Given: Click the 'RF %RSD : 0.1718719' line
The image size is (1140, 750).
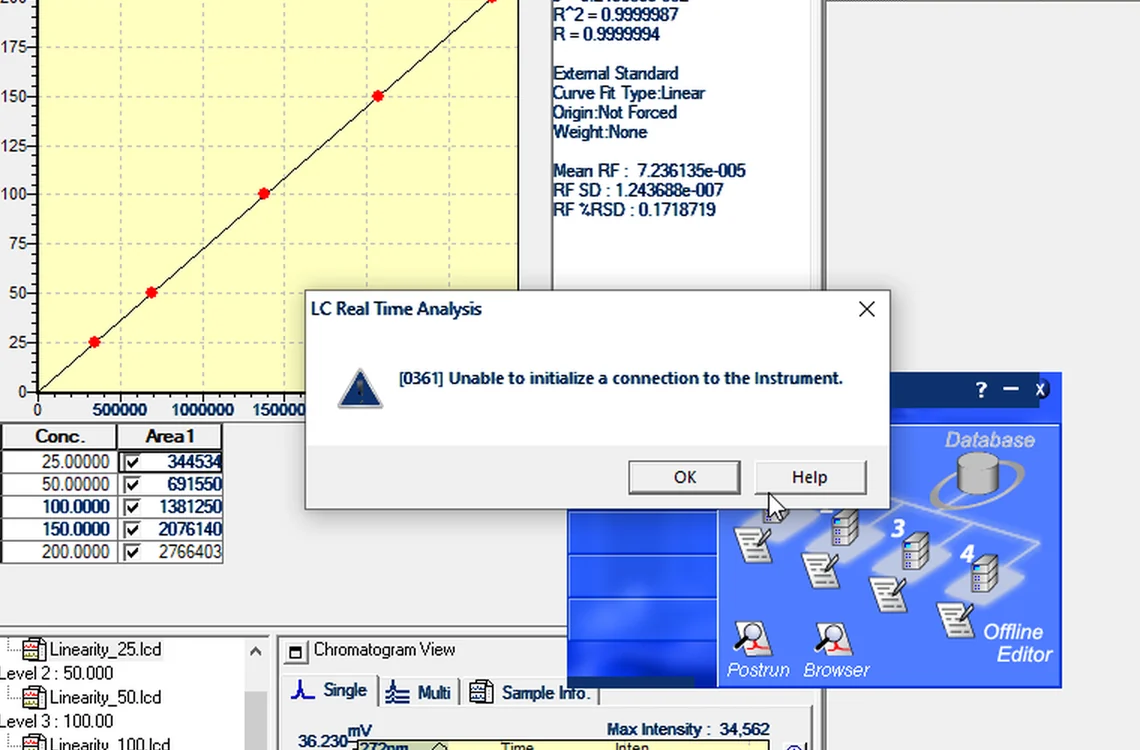Looking at the screenshot, I should (634, 210).
